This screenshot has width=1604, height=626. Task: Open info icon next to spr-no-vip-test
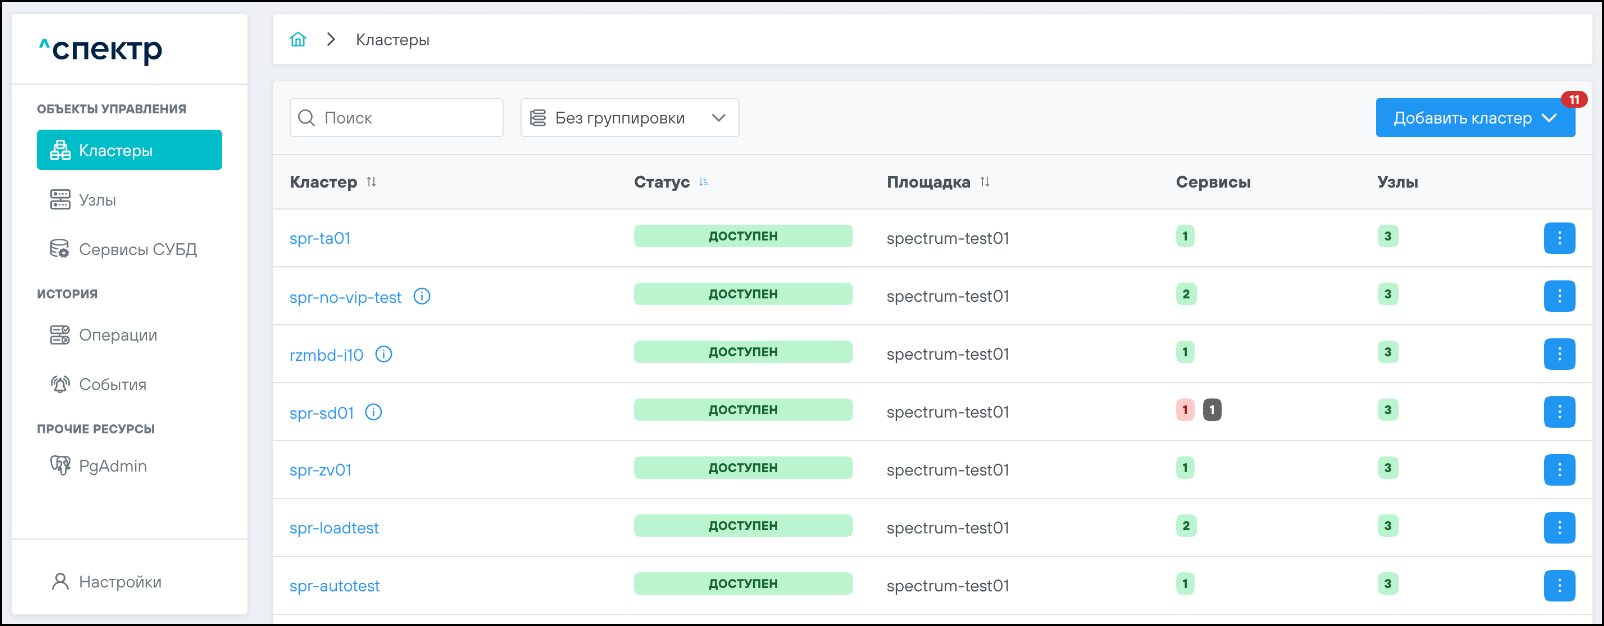coord(422,296)
